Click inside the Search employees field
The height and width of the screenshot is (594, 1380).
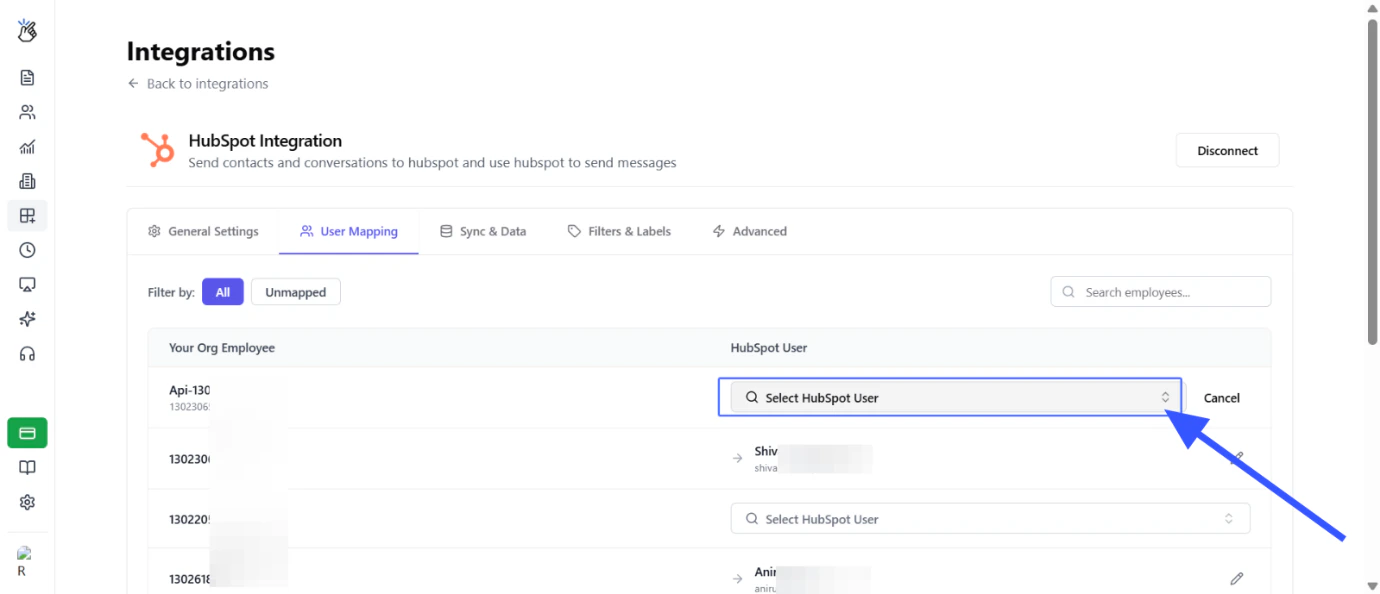(x=1160, y=291)
